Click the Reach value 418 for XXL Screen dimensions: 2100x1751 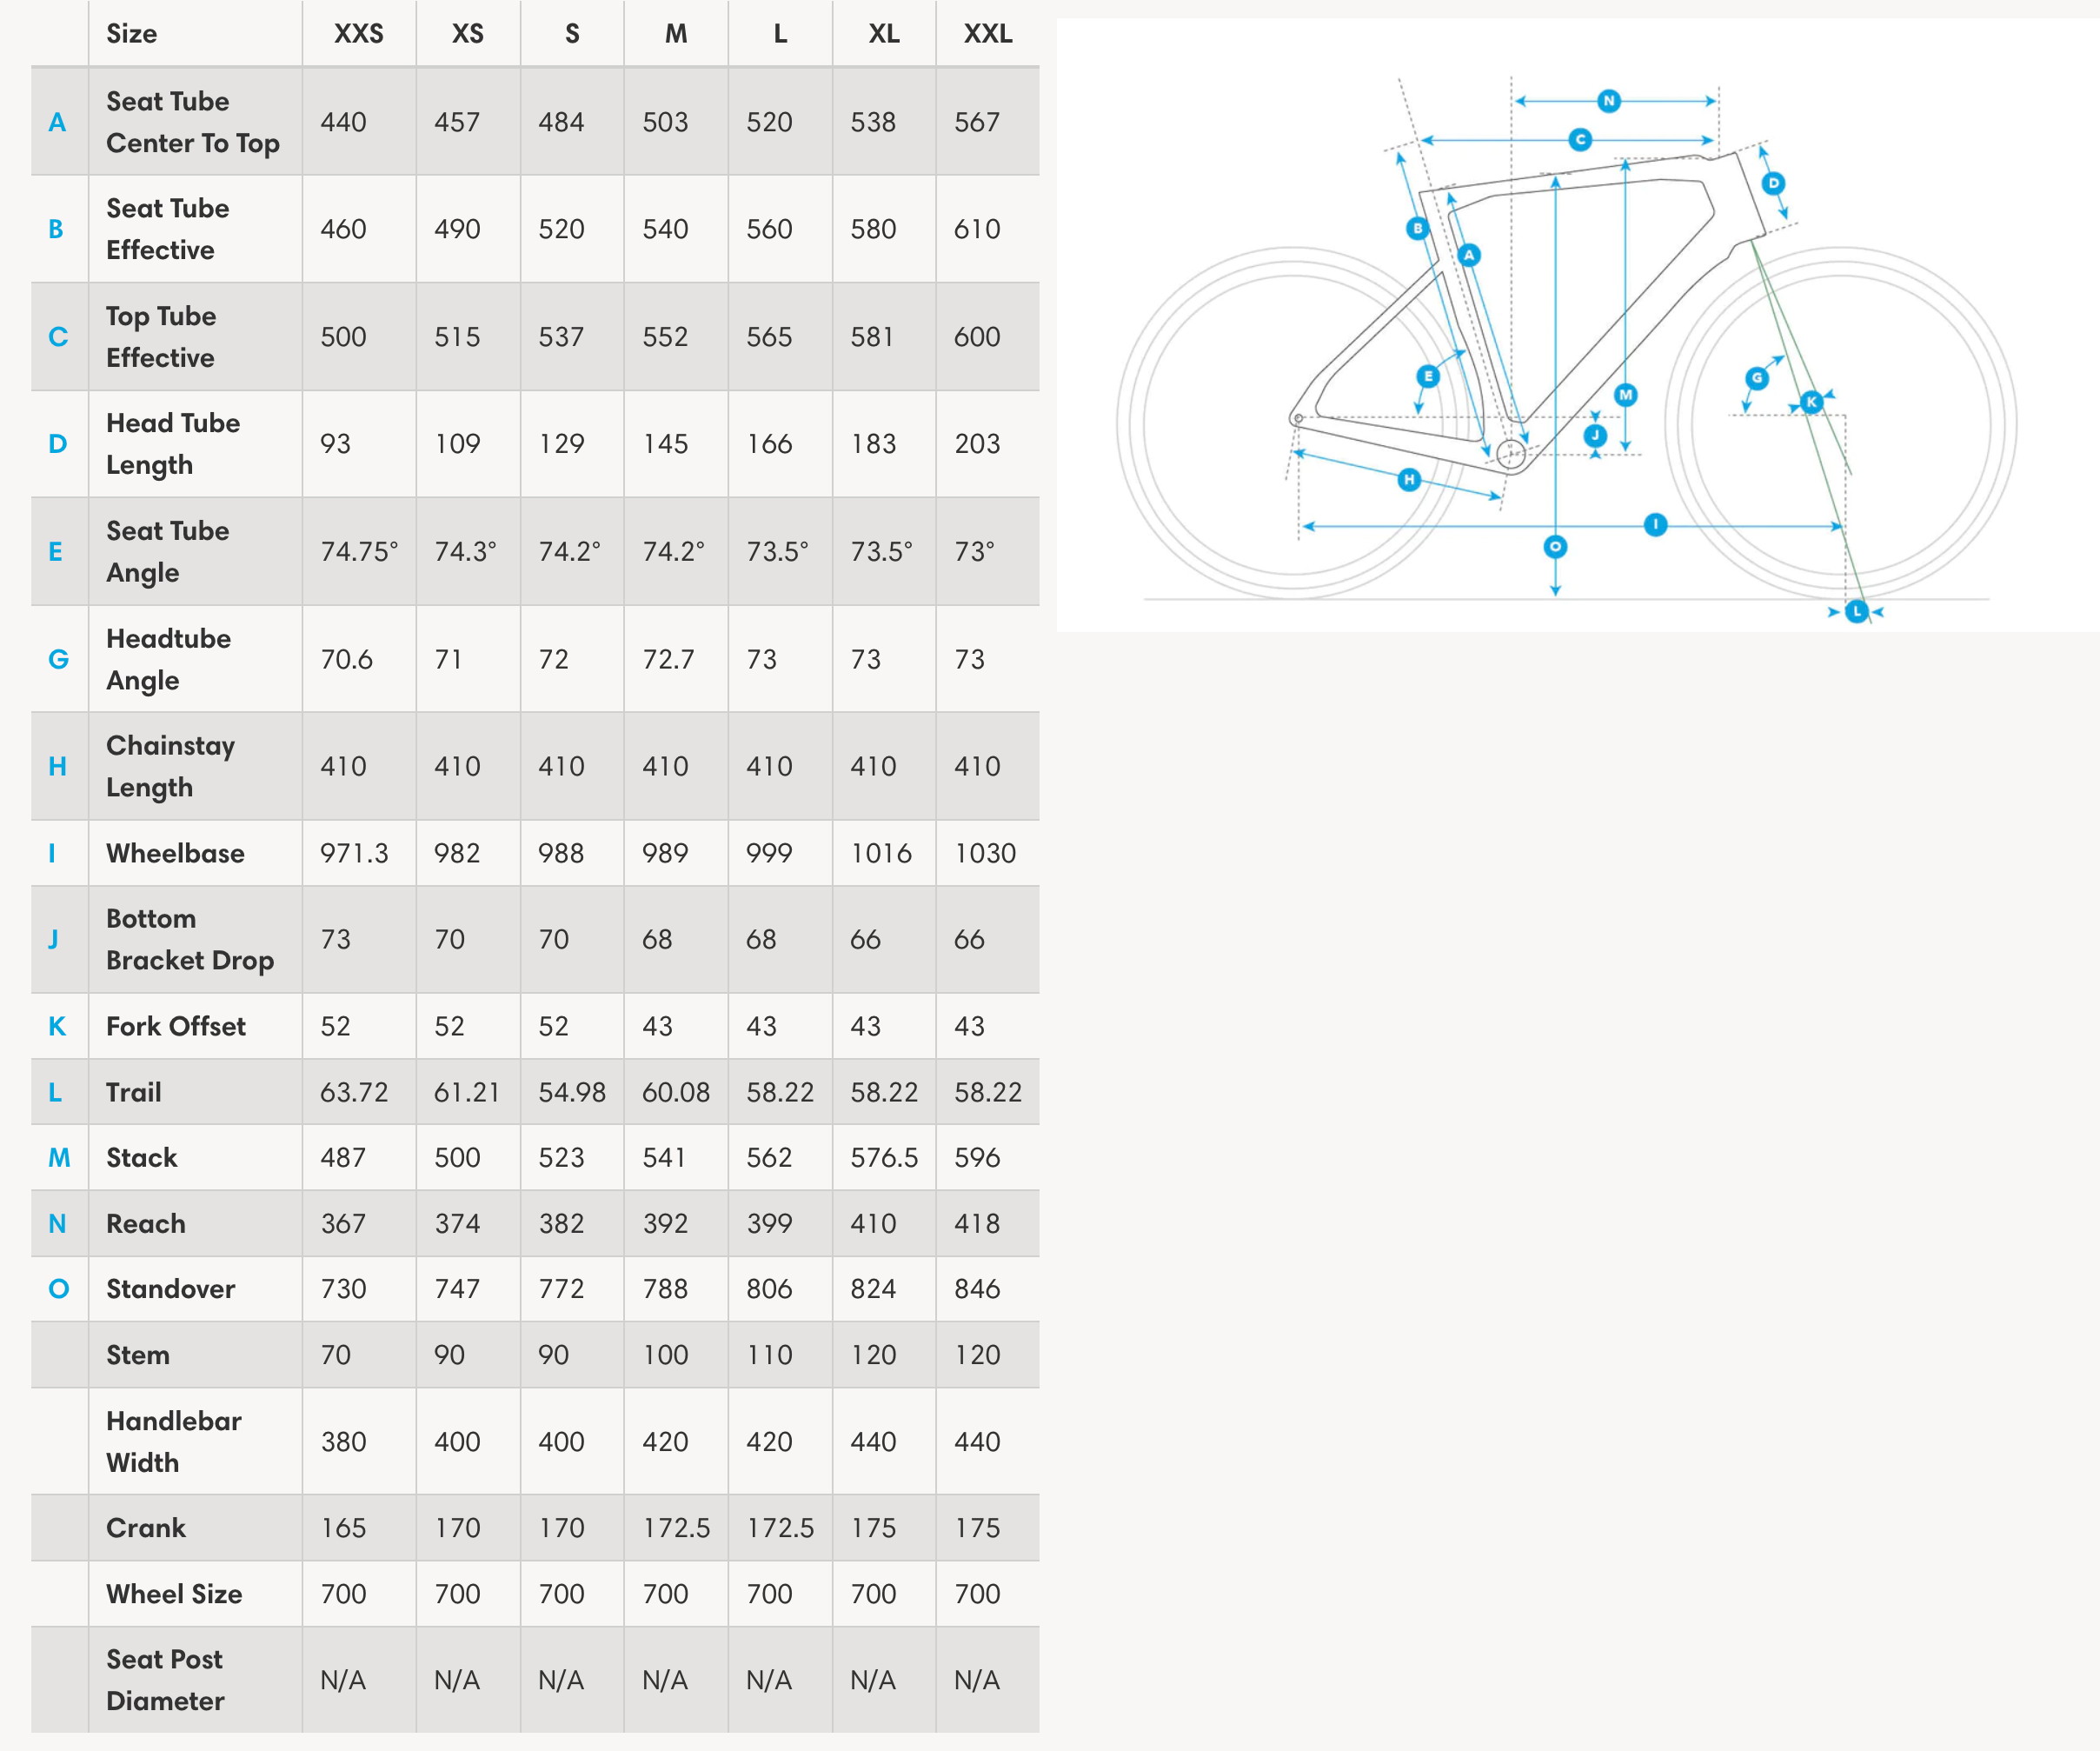[x=976, y=1224]
